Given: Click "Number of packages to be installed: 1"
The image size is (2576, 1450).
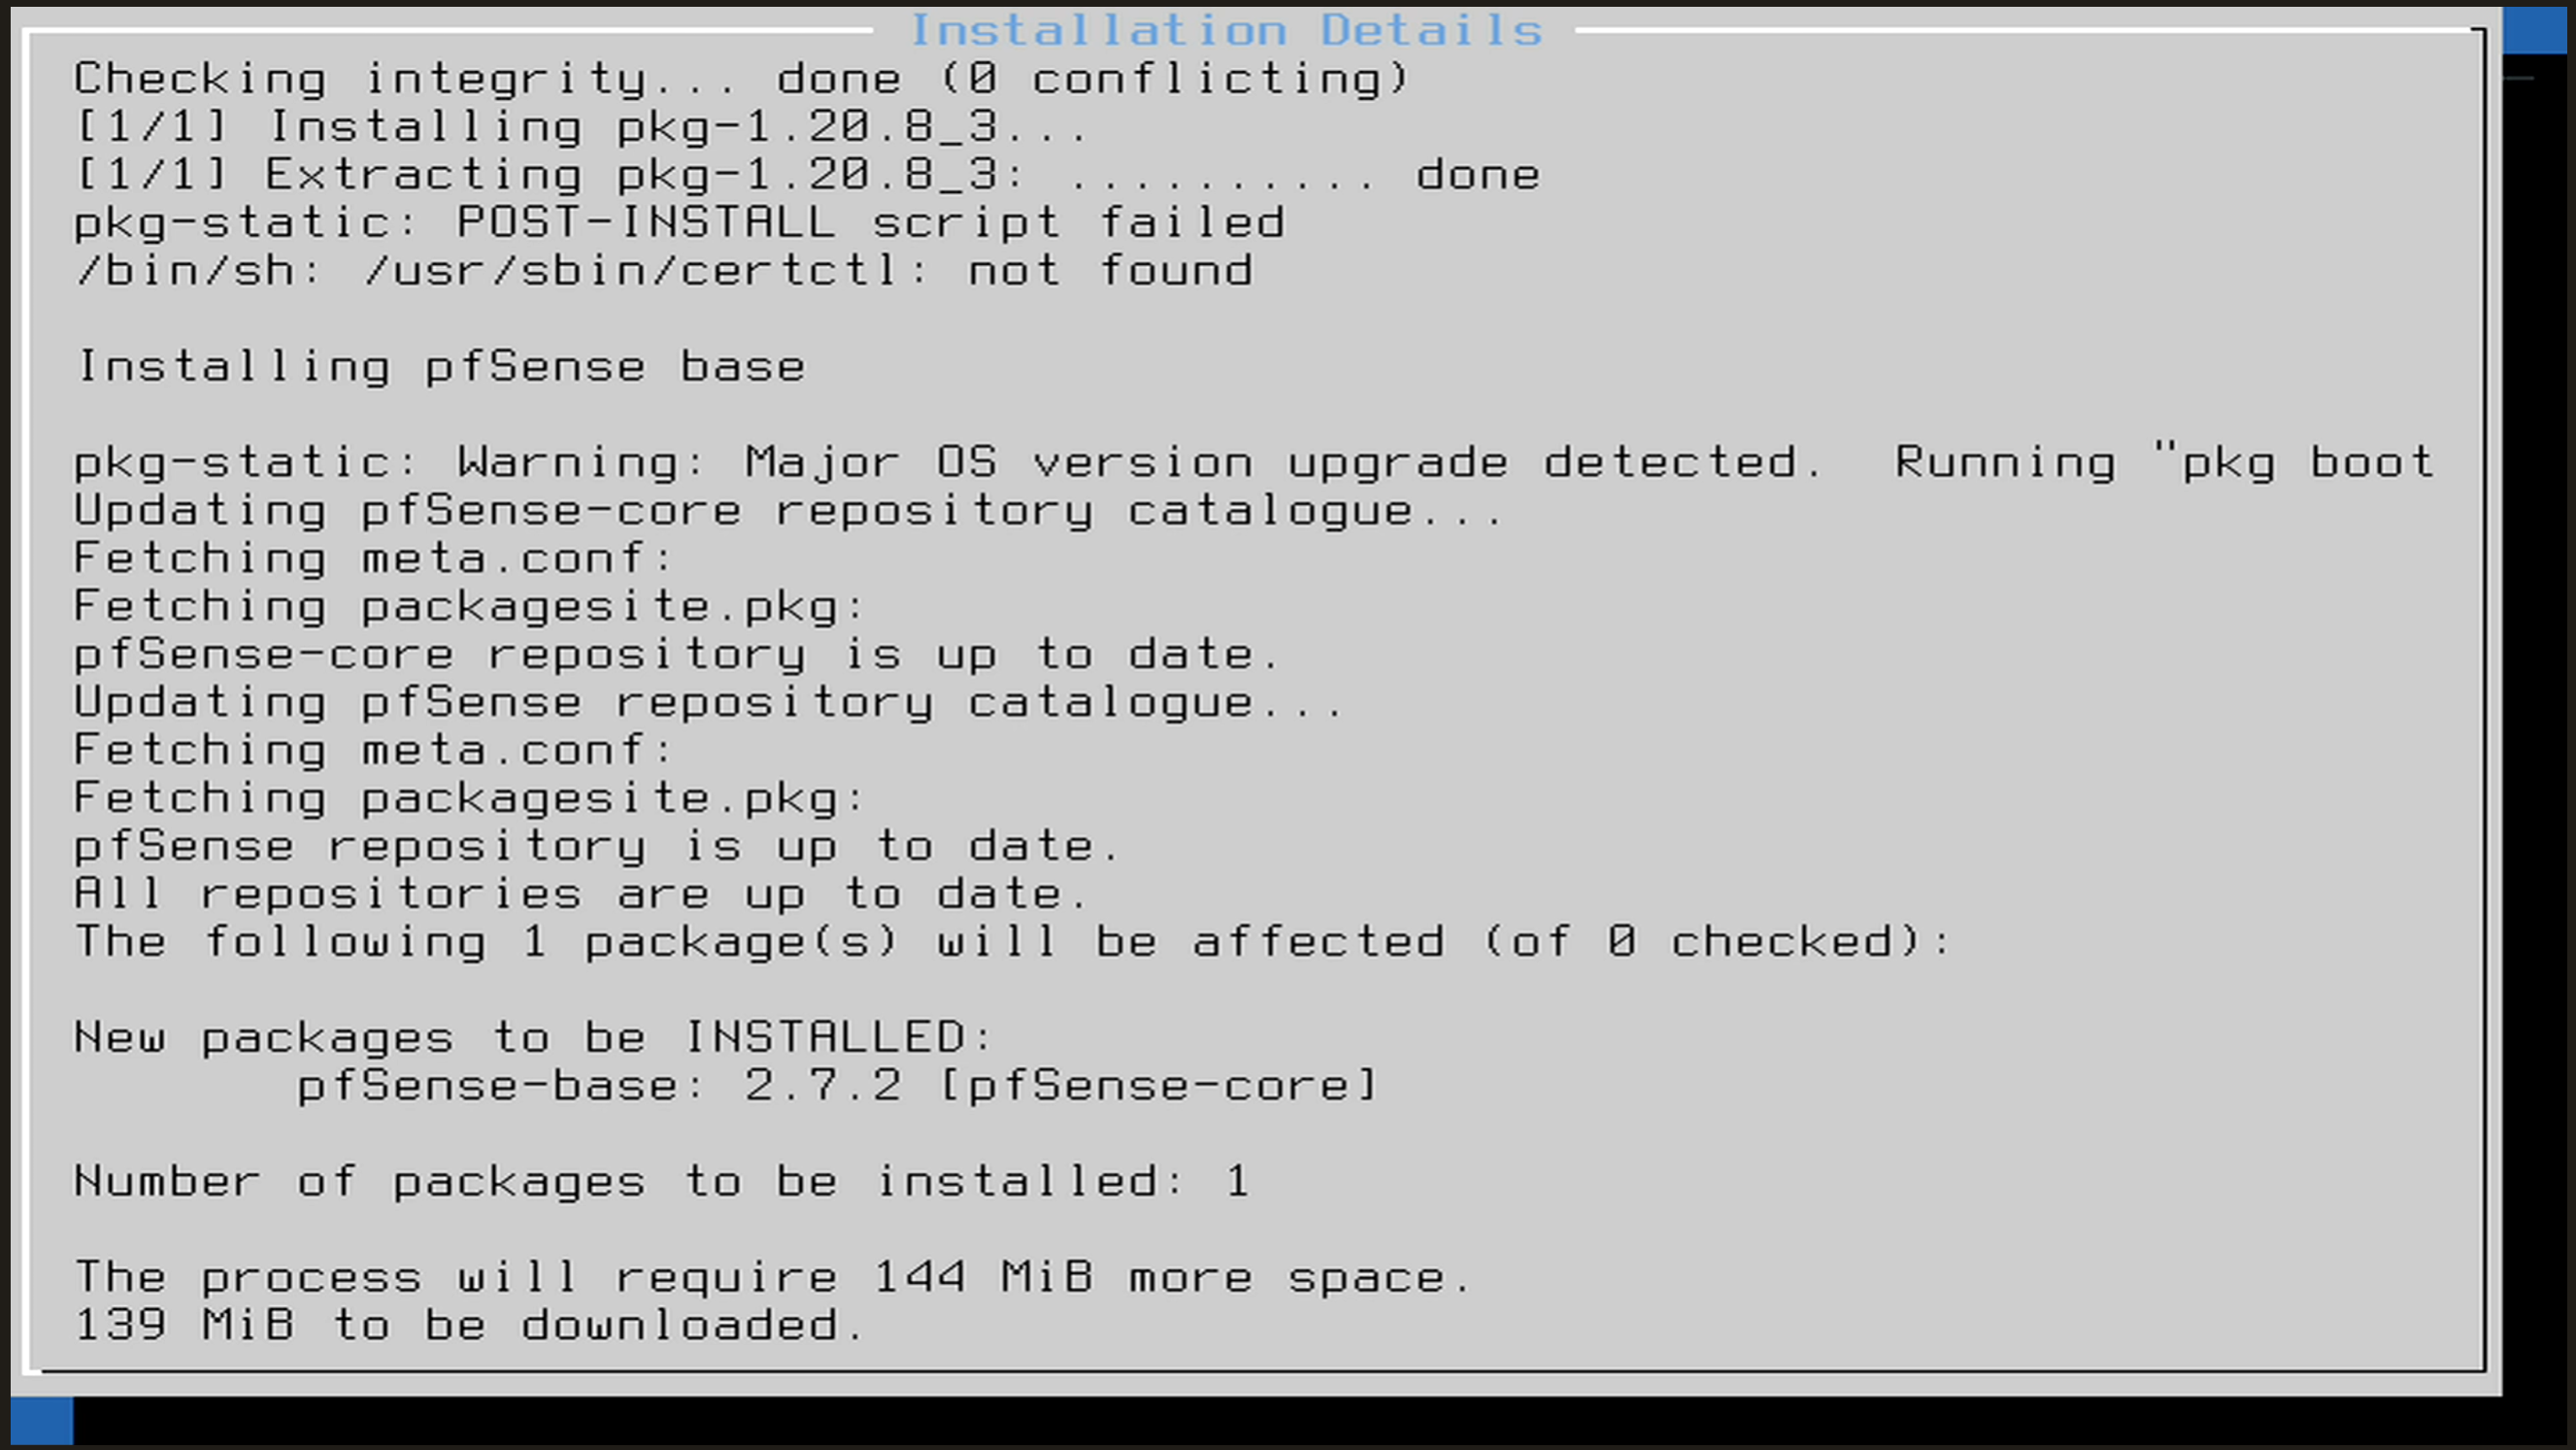Looking at the screenshot, I should tap(661, 1182).
